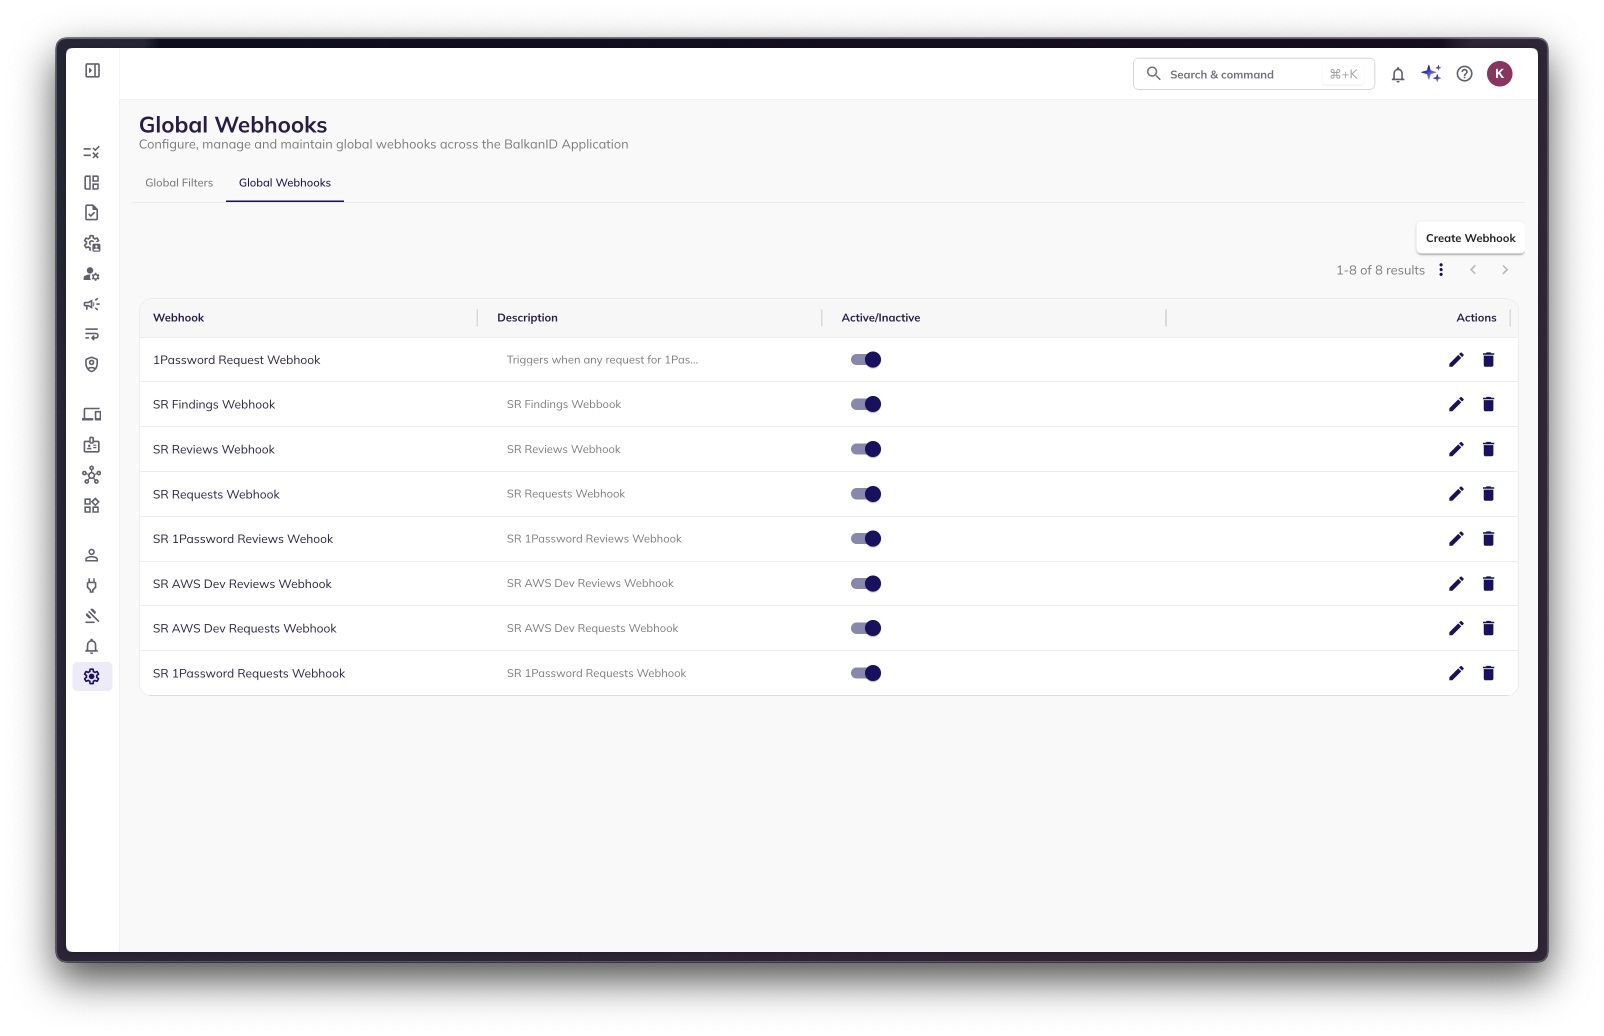Open the AI sparkle assistant icon
The width and height of the screenshot is (1604, 1036).
pyautogui.click(x=1431, y=74)
